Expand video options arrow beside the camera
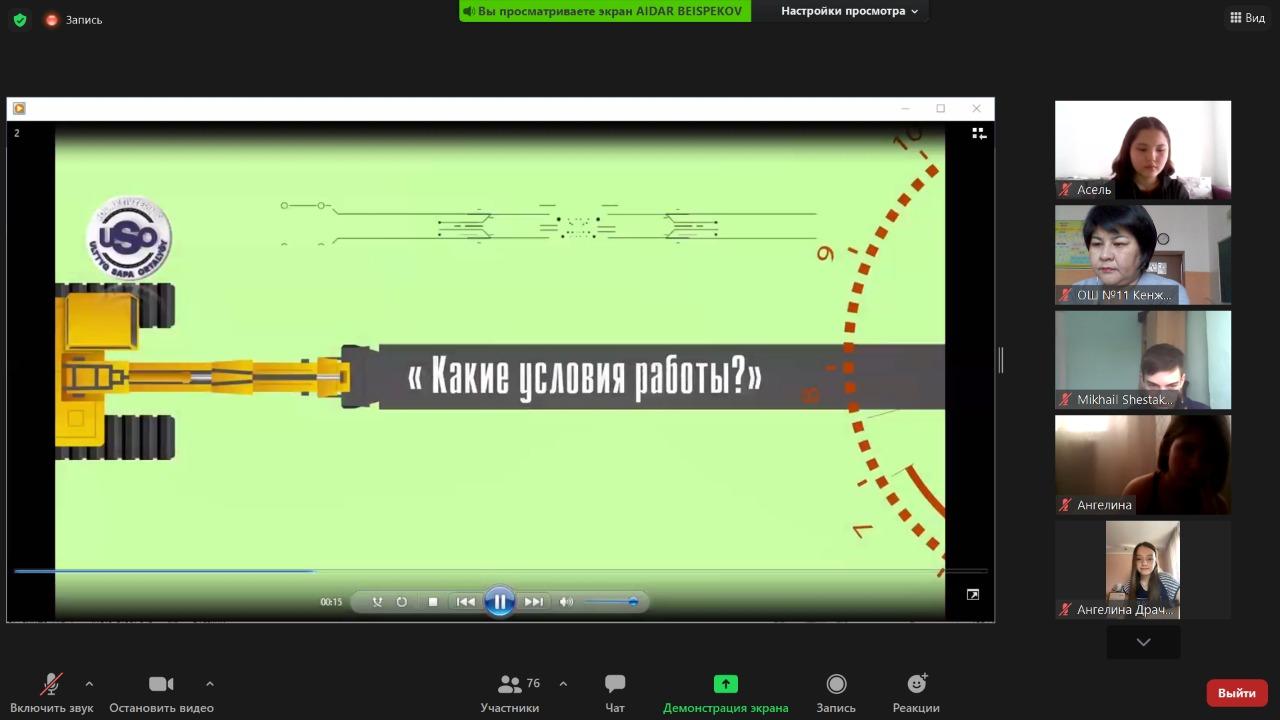Image resolution: width=1280 pixels, height=720 pixels. (209, 684)
